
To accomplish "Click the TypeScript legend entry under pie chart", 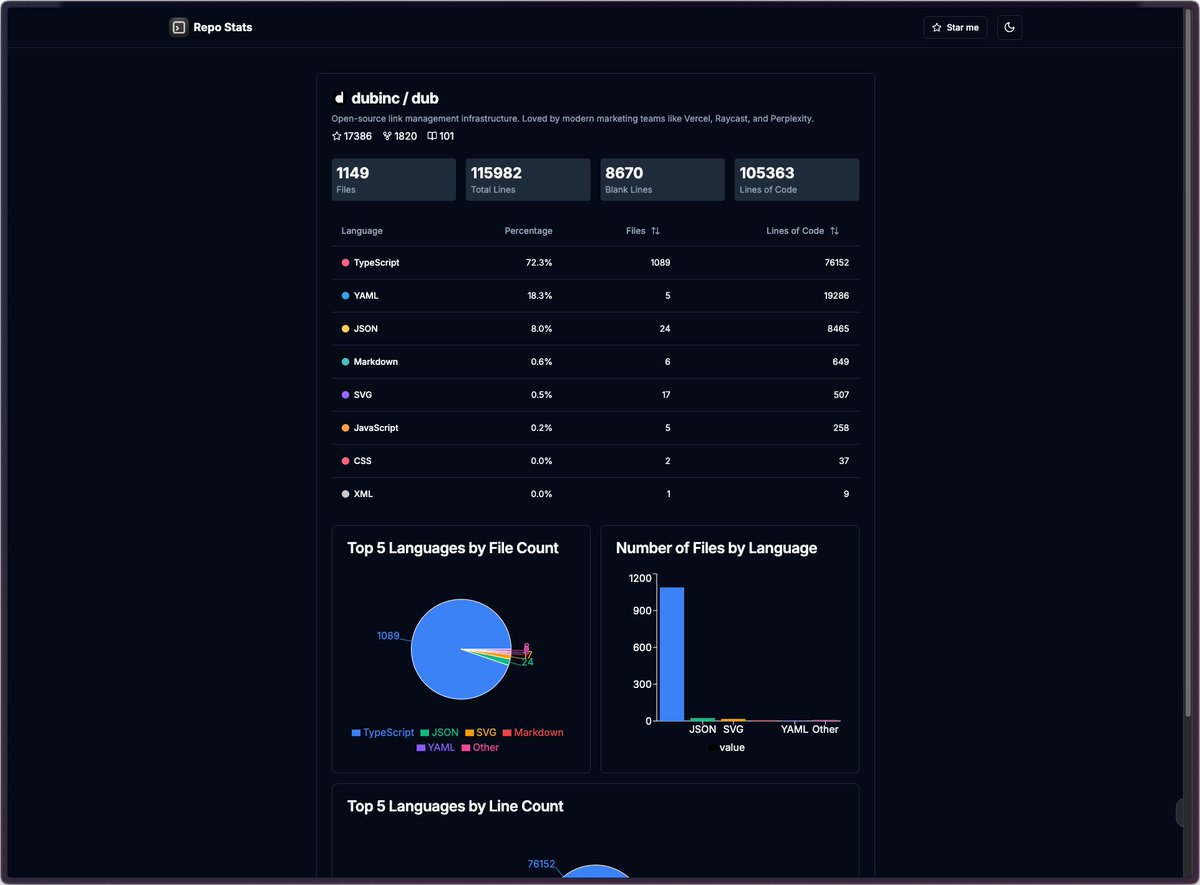I will [383, 733].
